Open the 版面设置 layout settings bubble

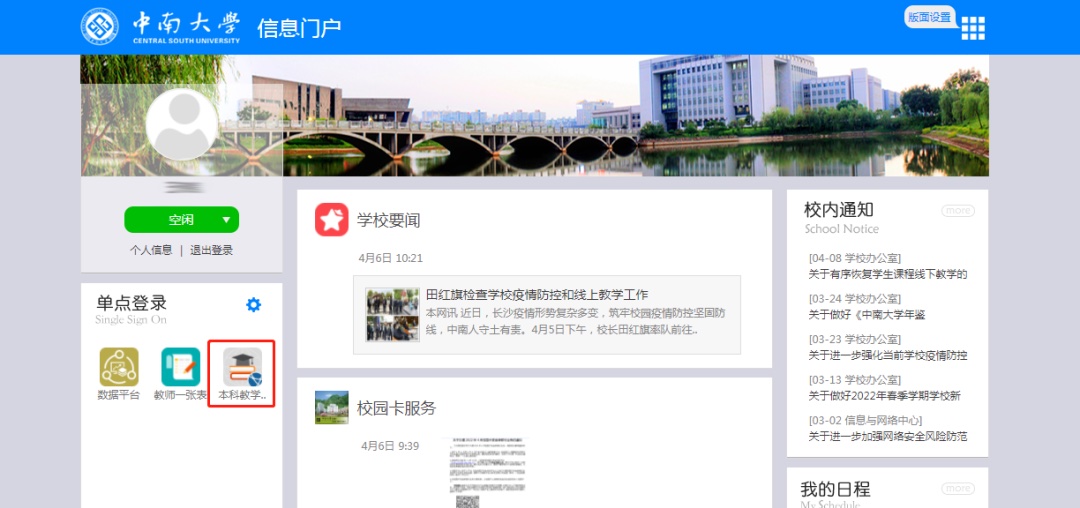click(x=929, y=17)
